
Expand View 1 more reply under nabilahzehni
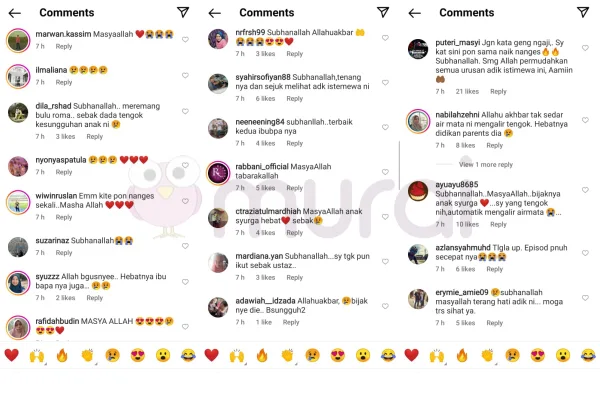pyautogui.click(x=486, y=164)
